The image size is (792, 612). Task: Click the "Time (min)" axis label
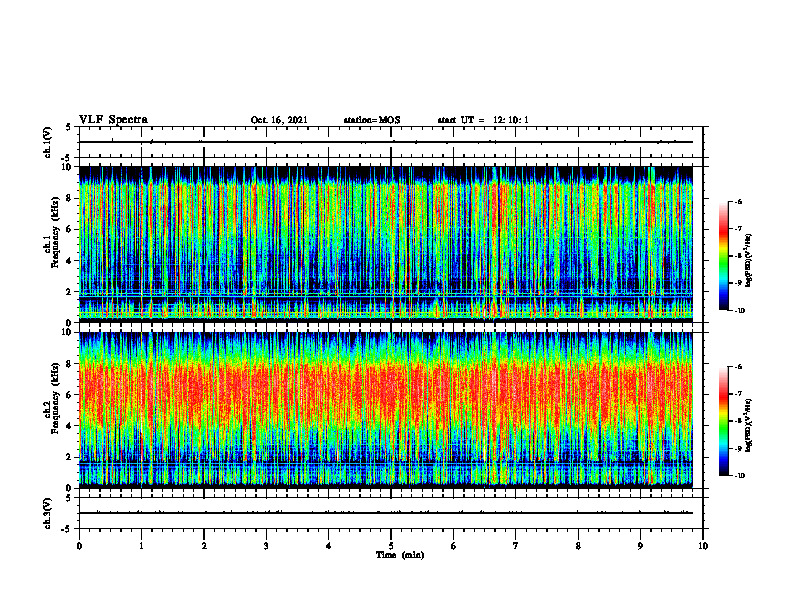400,555
